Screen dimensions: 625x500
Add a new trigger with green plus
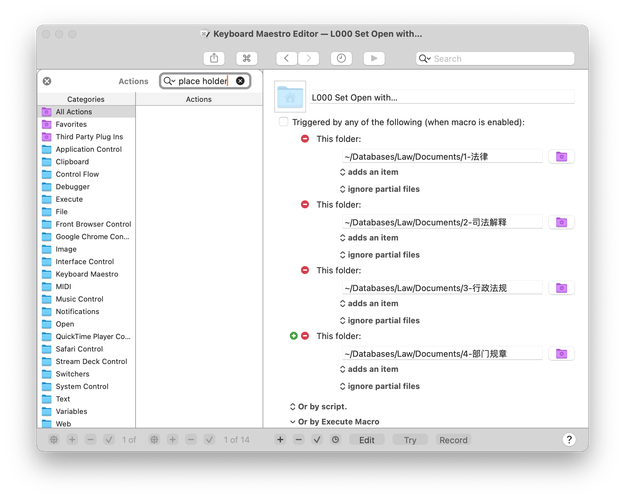point(294,336)
